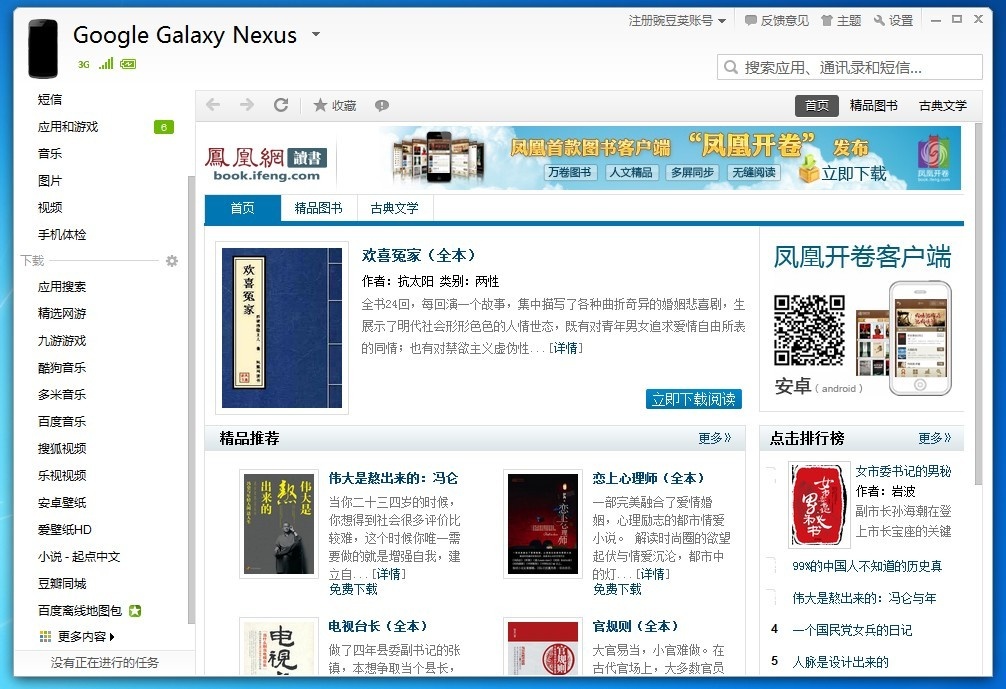Open 短信 in sidebar

click(50, 99)
